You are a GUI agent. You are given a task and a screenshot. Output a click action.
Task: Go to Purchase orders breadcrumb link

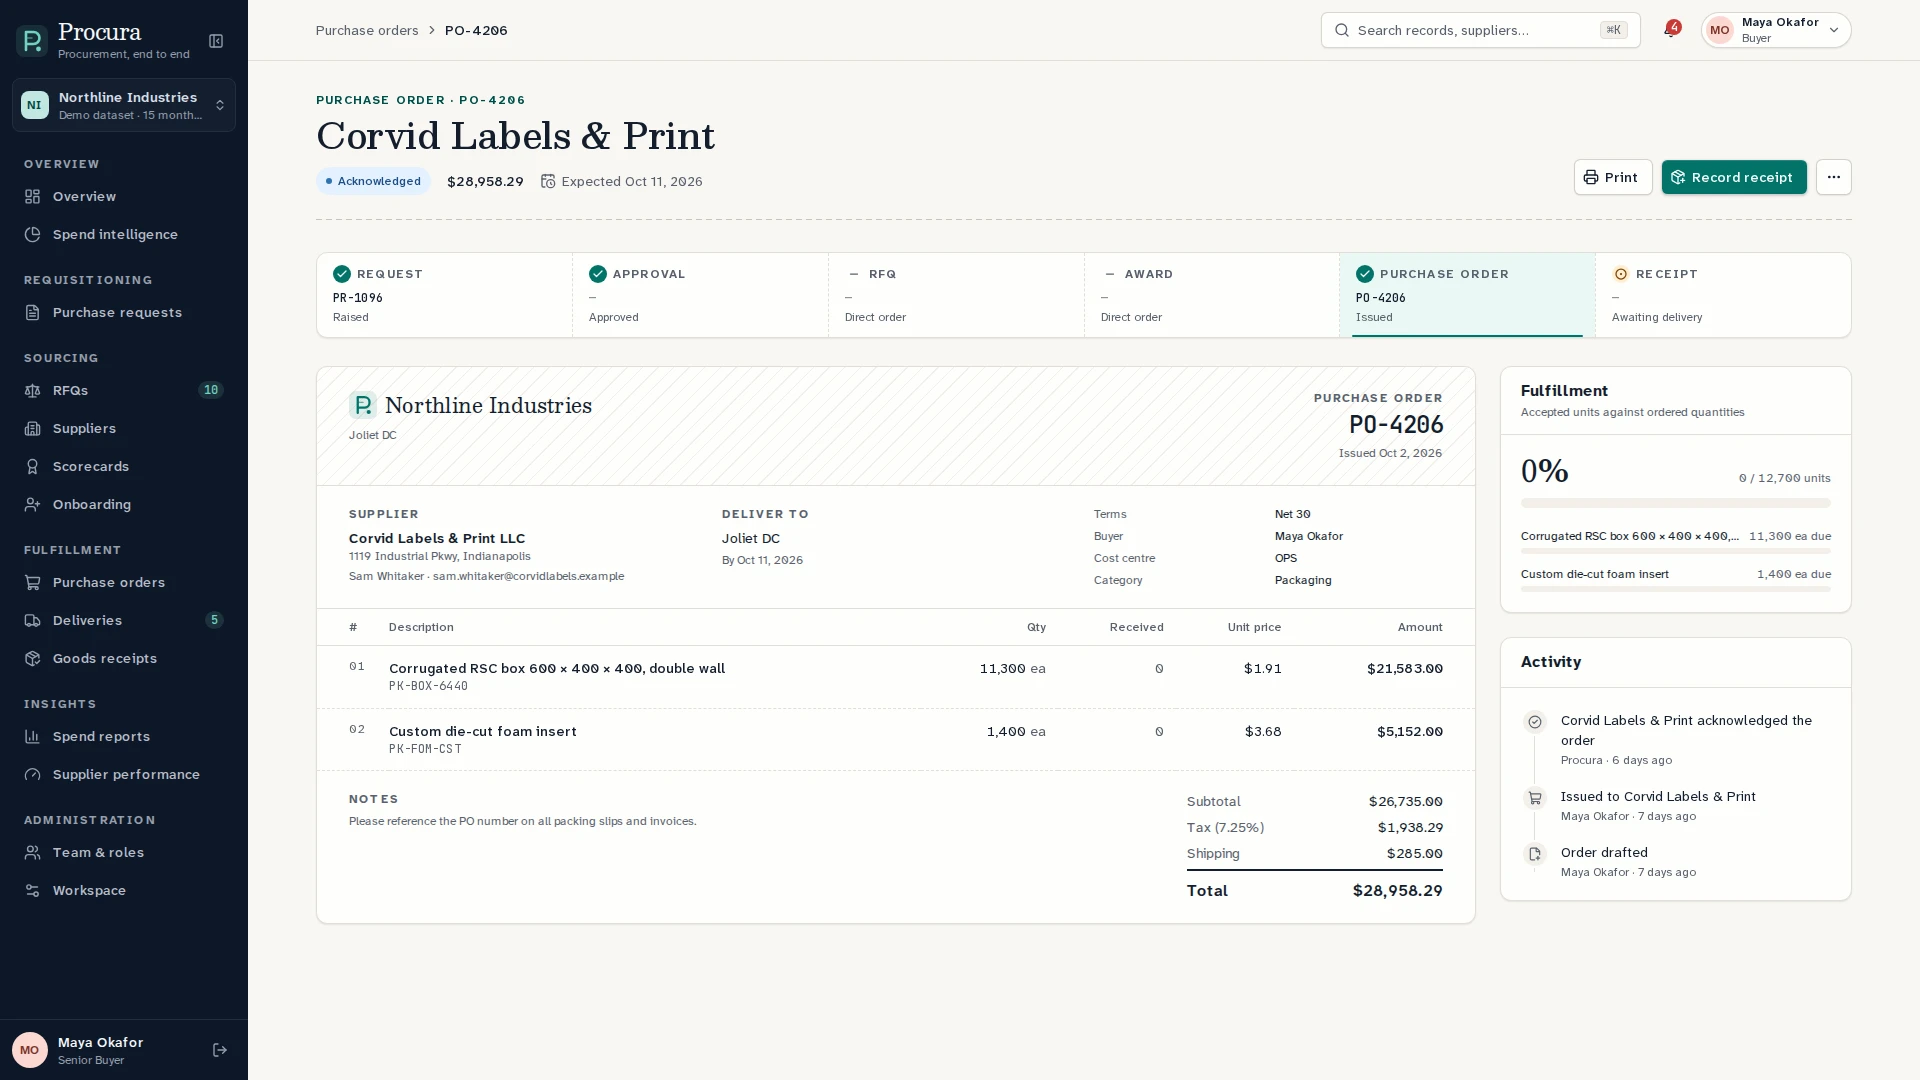click(367, 30)
